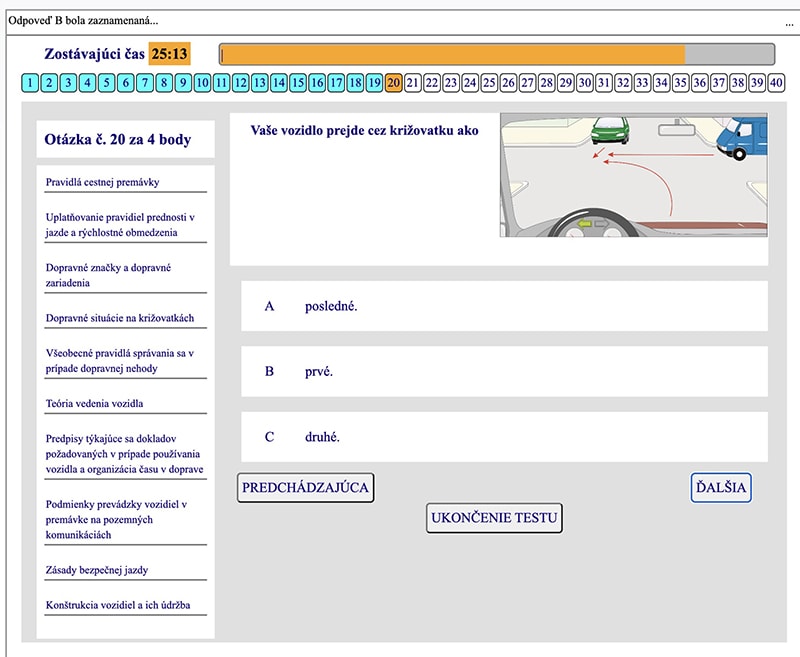Jump to question 3
Screen dimensions: 800x657
(68, 83)
